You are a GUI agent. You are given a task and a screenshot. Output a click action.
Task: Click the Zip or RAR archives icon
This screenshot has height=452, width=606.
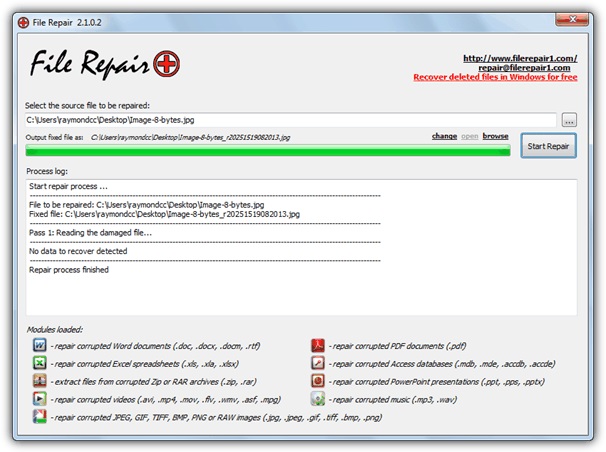point(37,381)
